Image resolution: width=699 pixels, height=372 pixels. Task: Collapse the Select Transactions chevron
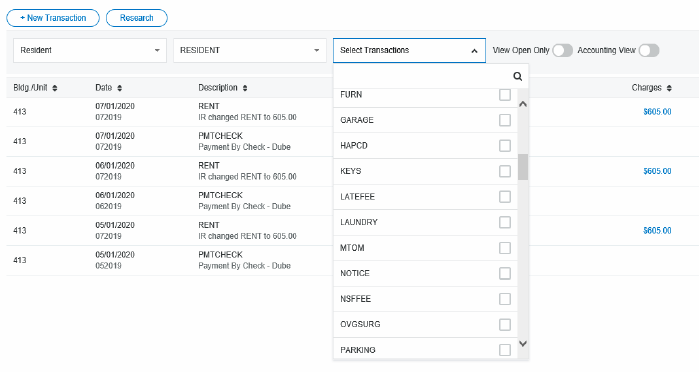point(474,51)
